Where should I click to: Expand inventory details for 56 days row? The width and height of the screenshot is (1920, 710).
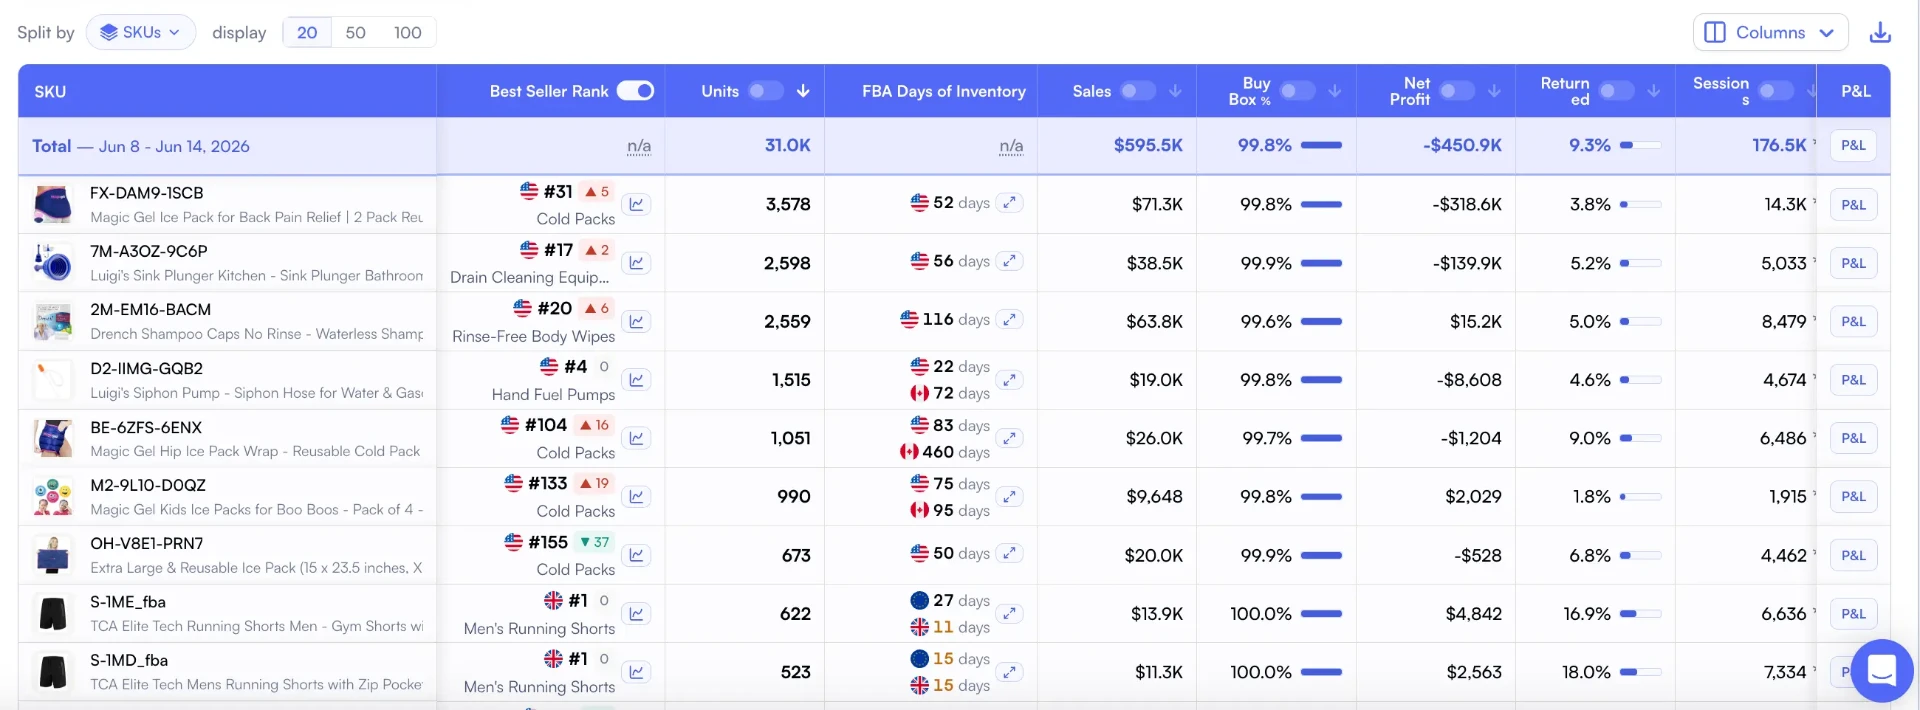(1010, 261)
